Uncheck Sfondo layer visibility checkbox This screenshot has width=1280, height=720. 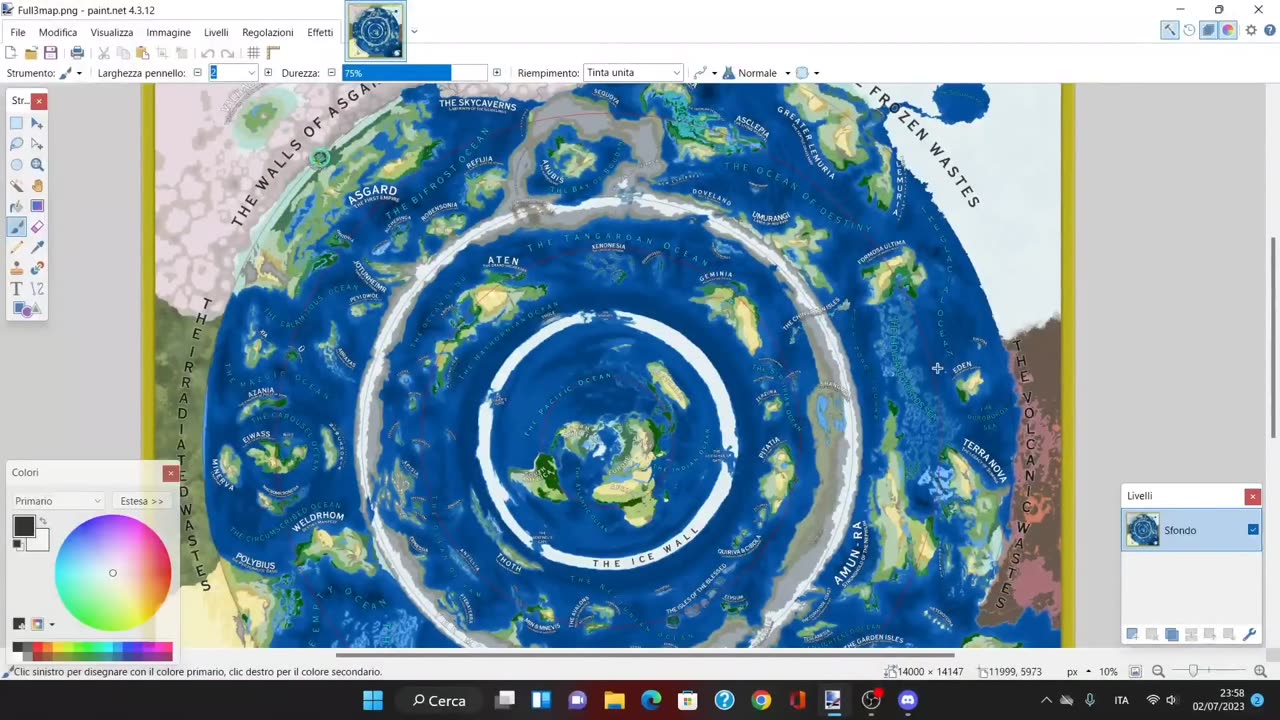click(x=1253, y=530)
